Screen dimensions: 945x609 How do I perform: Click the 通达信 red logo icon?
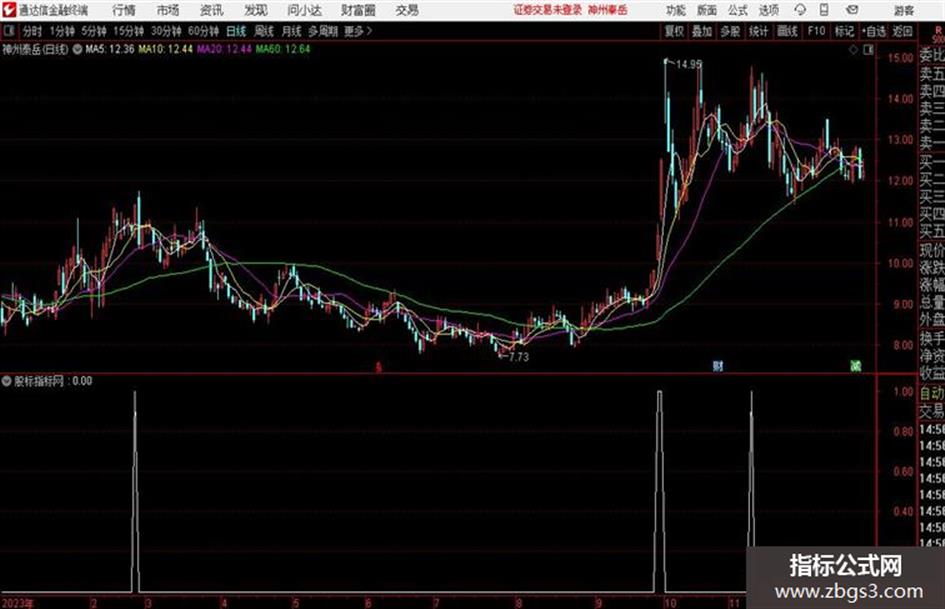click(x=9, y=10)
